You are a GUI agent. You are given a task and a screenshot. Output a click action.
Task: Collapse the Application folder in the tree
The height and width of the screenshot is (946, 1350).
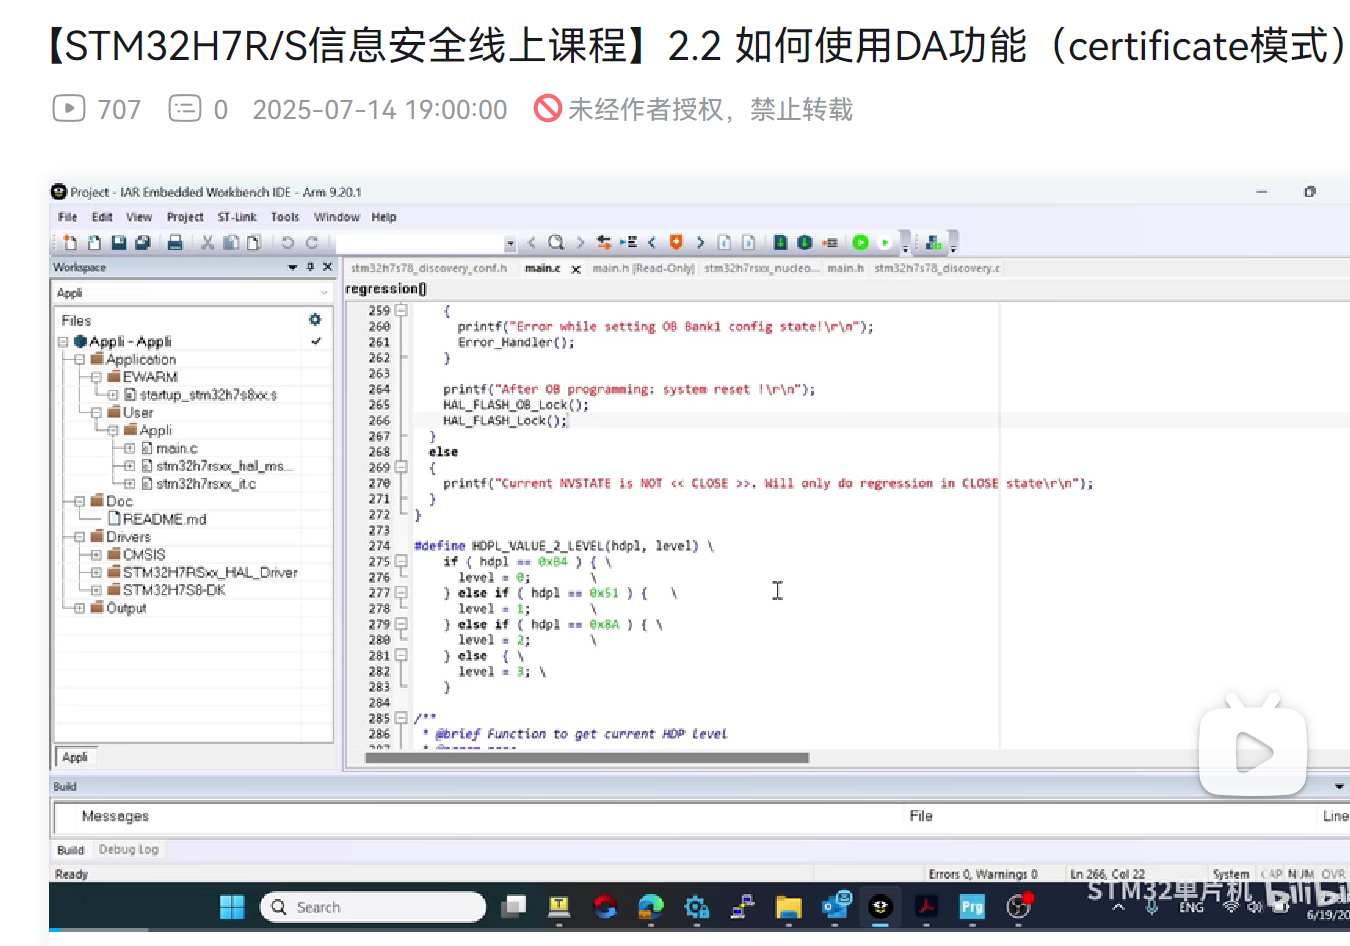[x=79, y=359]
